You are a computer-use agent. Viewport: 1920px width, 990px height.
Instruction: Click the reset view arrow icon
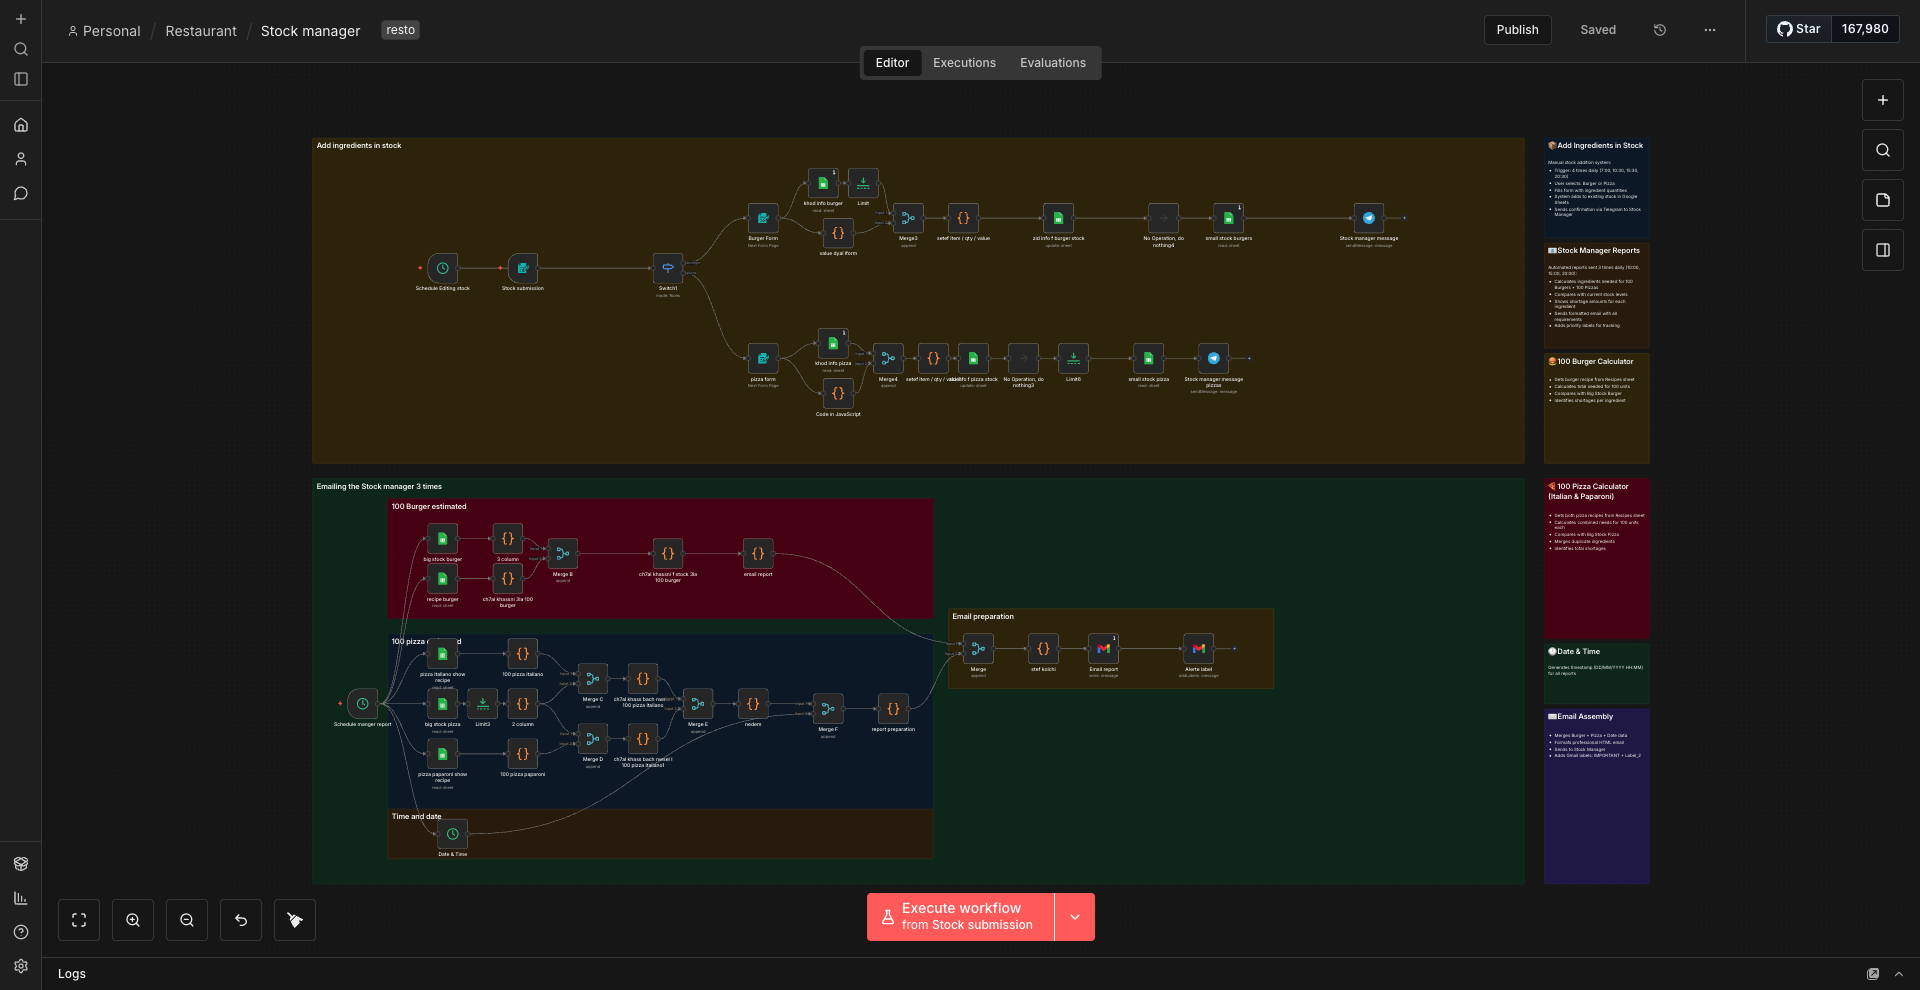pos(240,919)
